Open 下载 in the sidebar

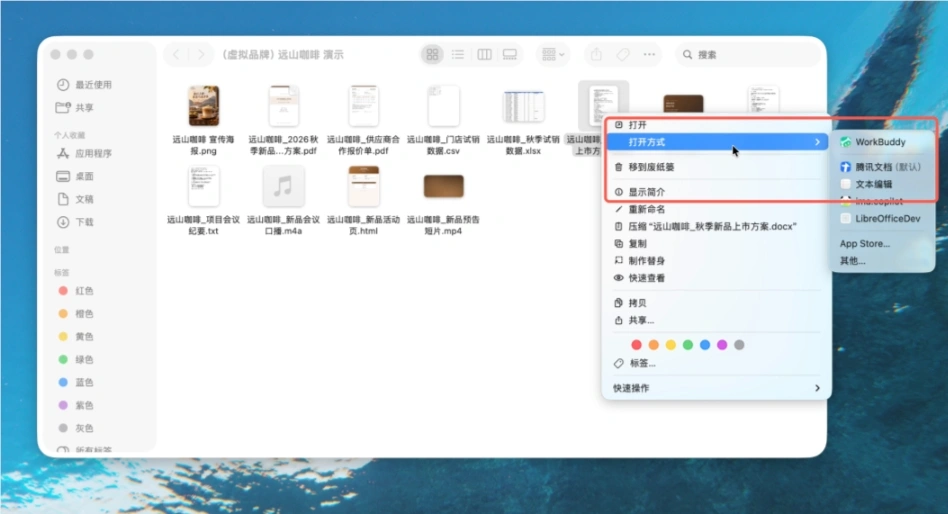tap(76, 222)
